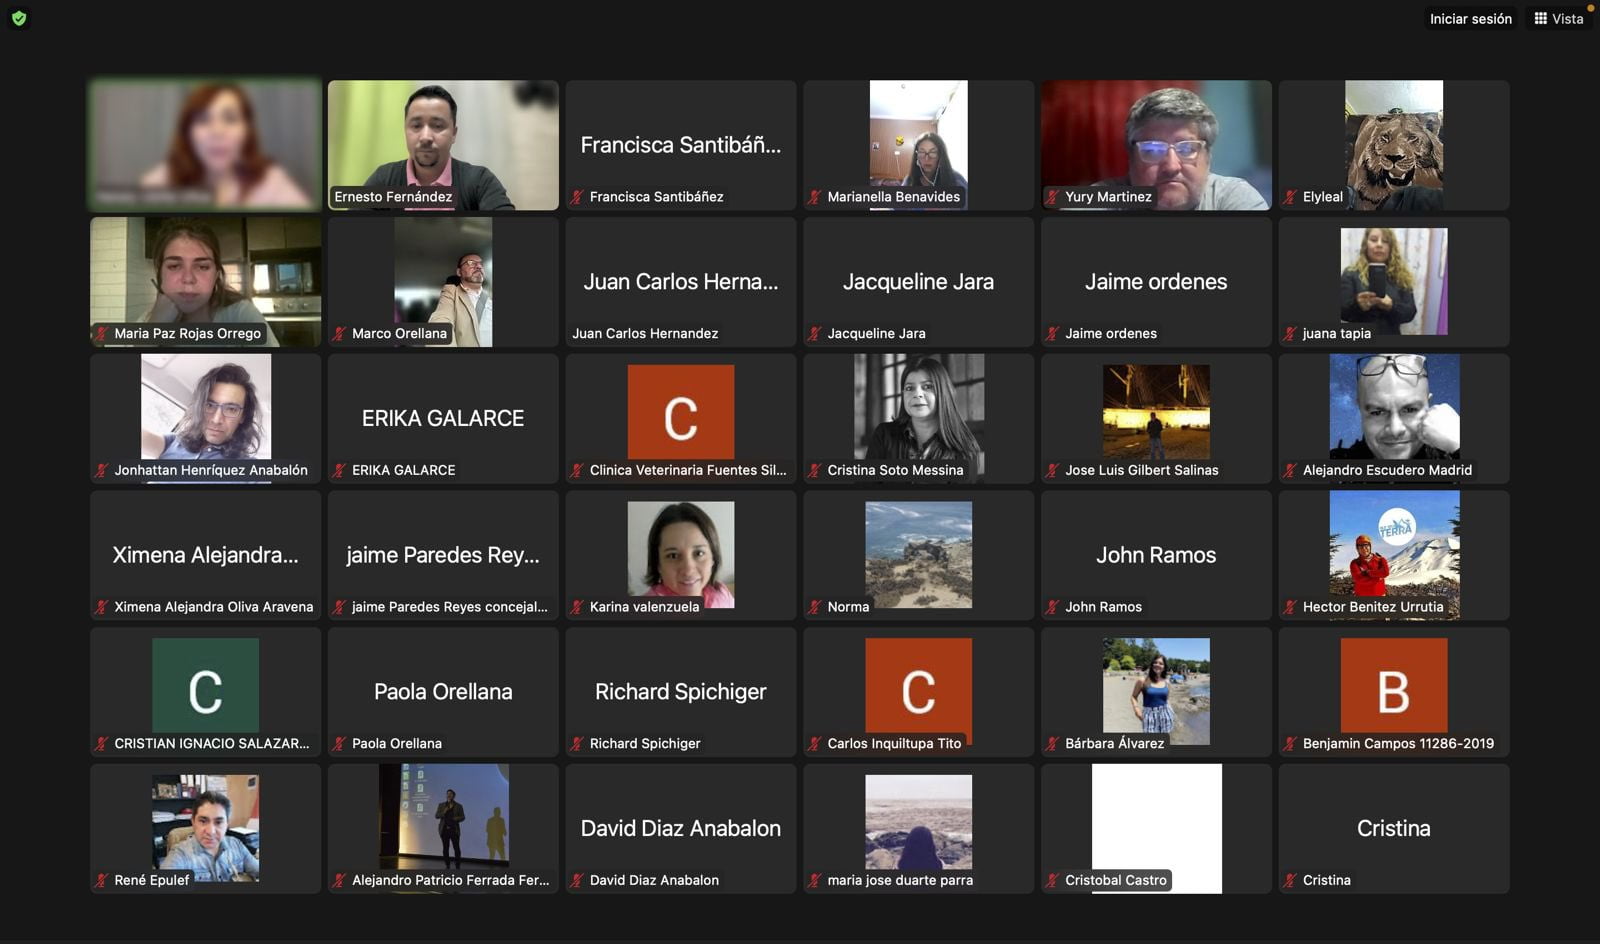1600x944 pixels.
Task: Click muted mic icon next to ERIKA GALARCE
Action: click(x=339, y=470)
